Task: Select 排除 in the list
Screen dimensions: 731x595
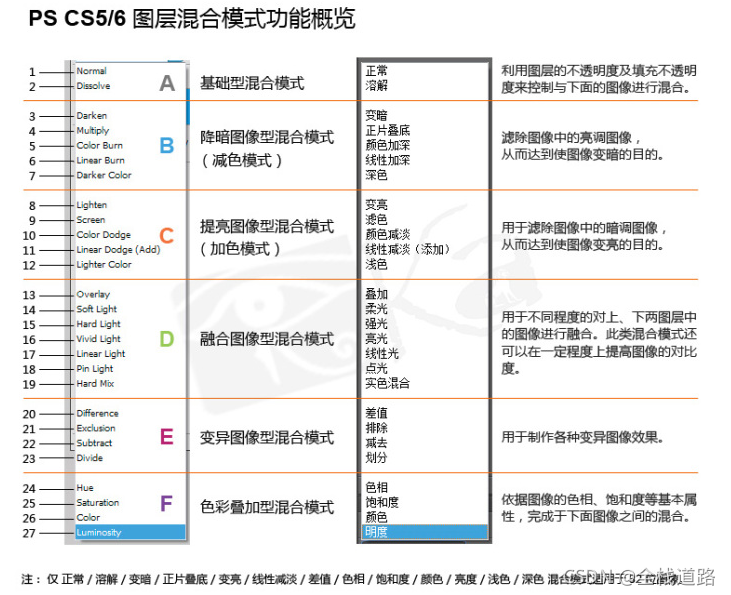Action: coord(376,429)
